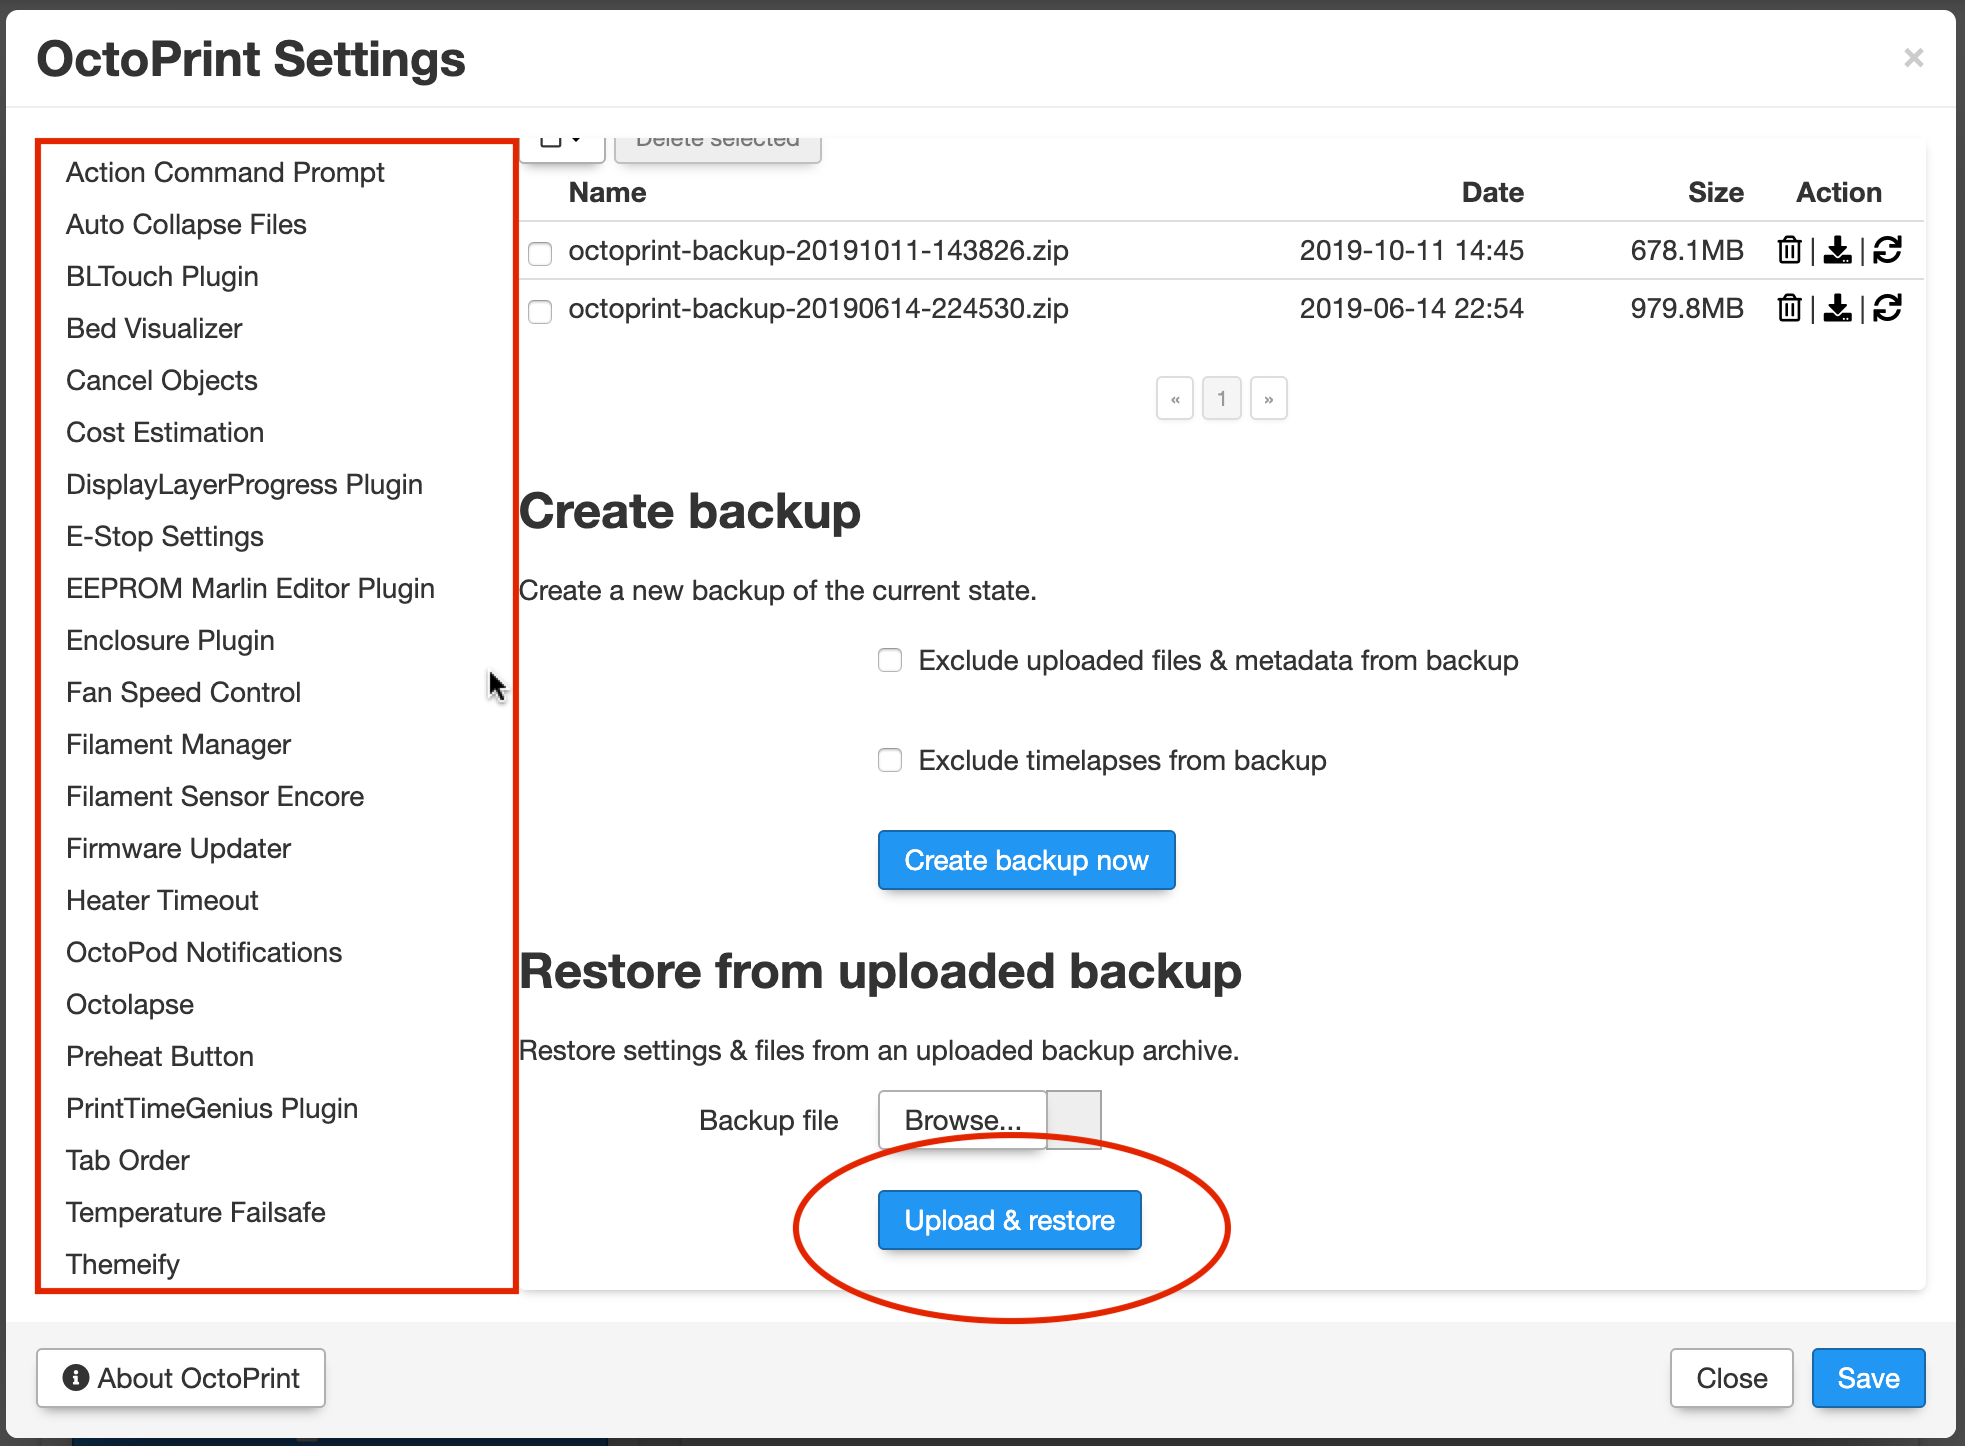The width and height of the screenshot is (1965, 1446).
Task: Select page 1 in pagination
Action: pos(1222,399)
